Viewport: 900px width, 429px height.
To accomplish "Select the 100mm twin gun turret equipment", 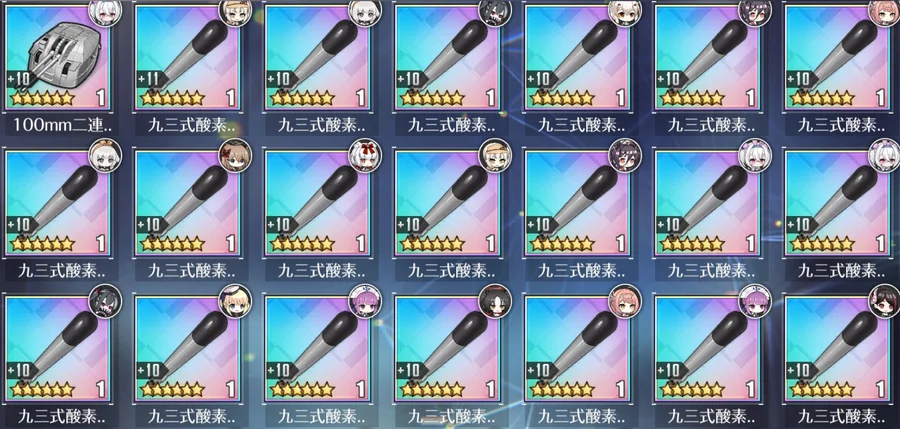I will 57,57.
